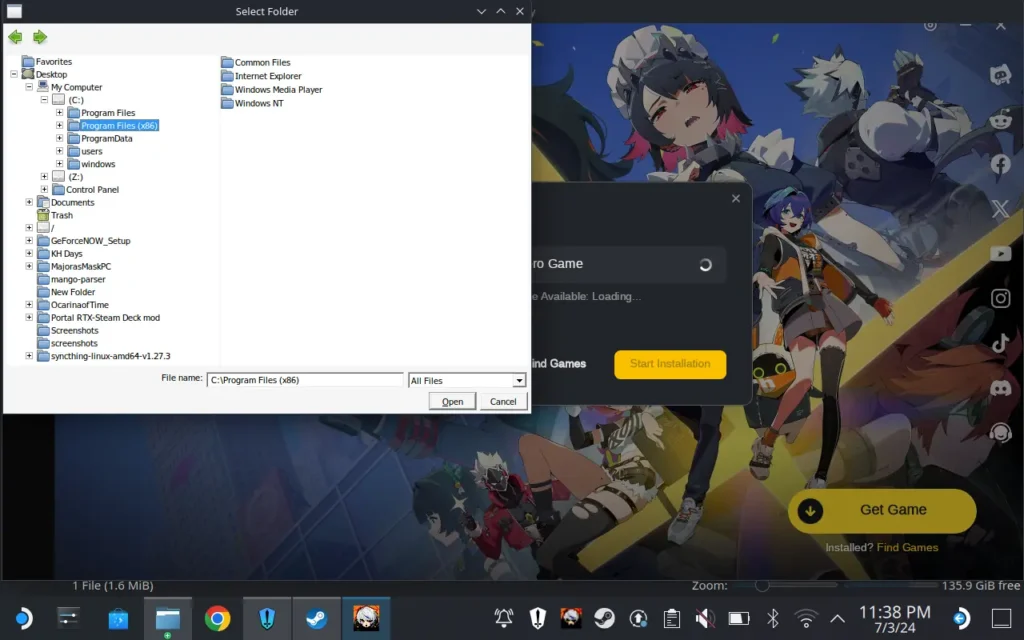Open the Discord icon in launcher sidebar
The width and height of the screenshot is (1024, 640).
click(x=1000, y=387)
